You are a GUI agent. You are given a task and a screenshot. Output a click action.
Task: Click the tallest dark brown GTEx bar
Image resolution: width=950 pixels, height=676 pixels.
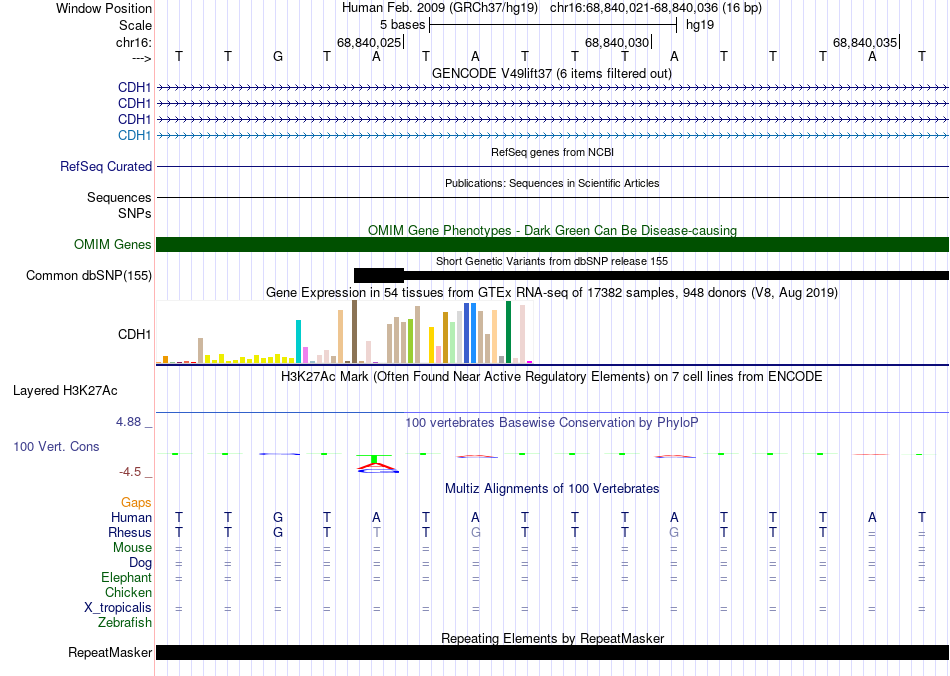pyautogui.click(x=354, y=332)
